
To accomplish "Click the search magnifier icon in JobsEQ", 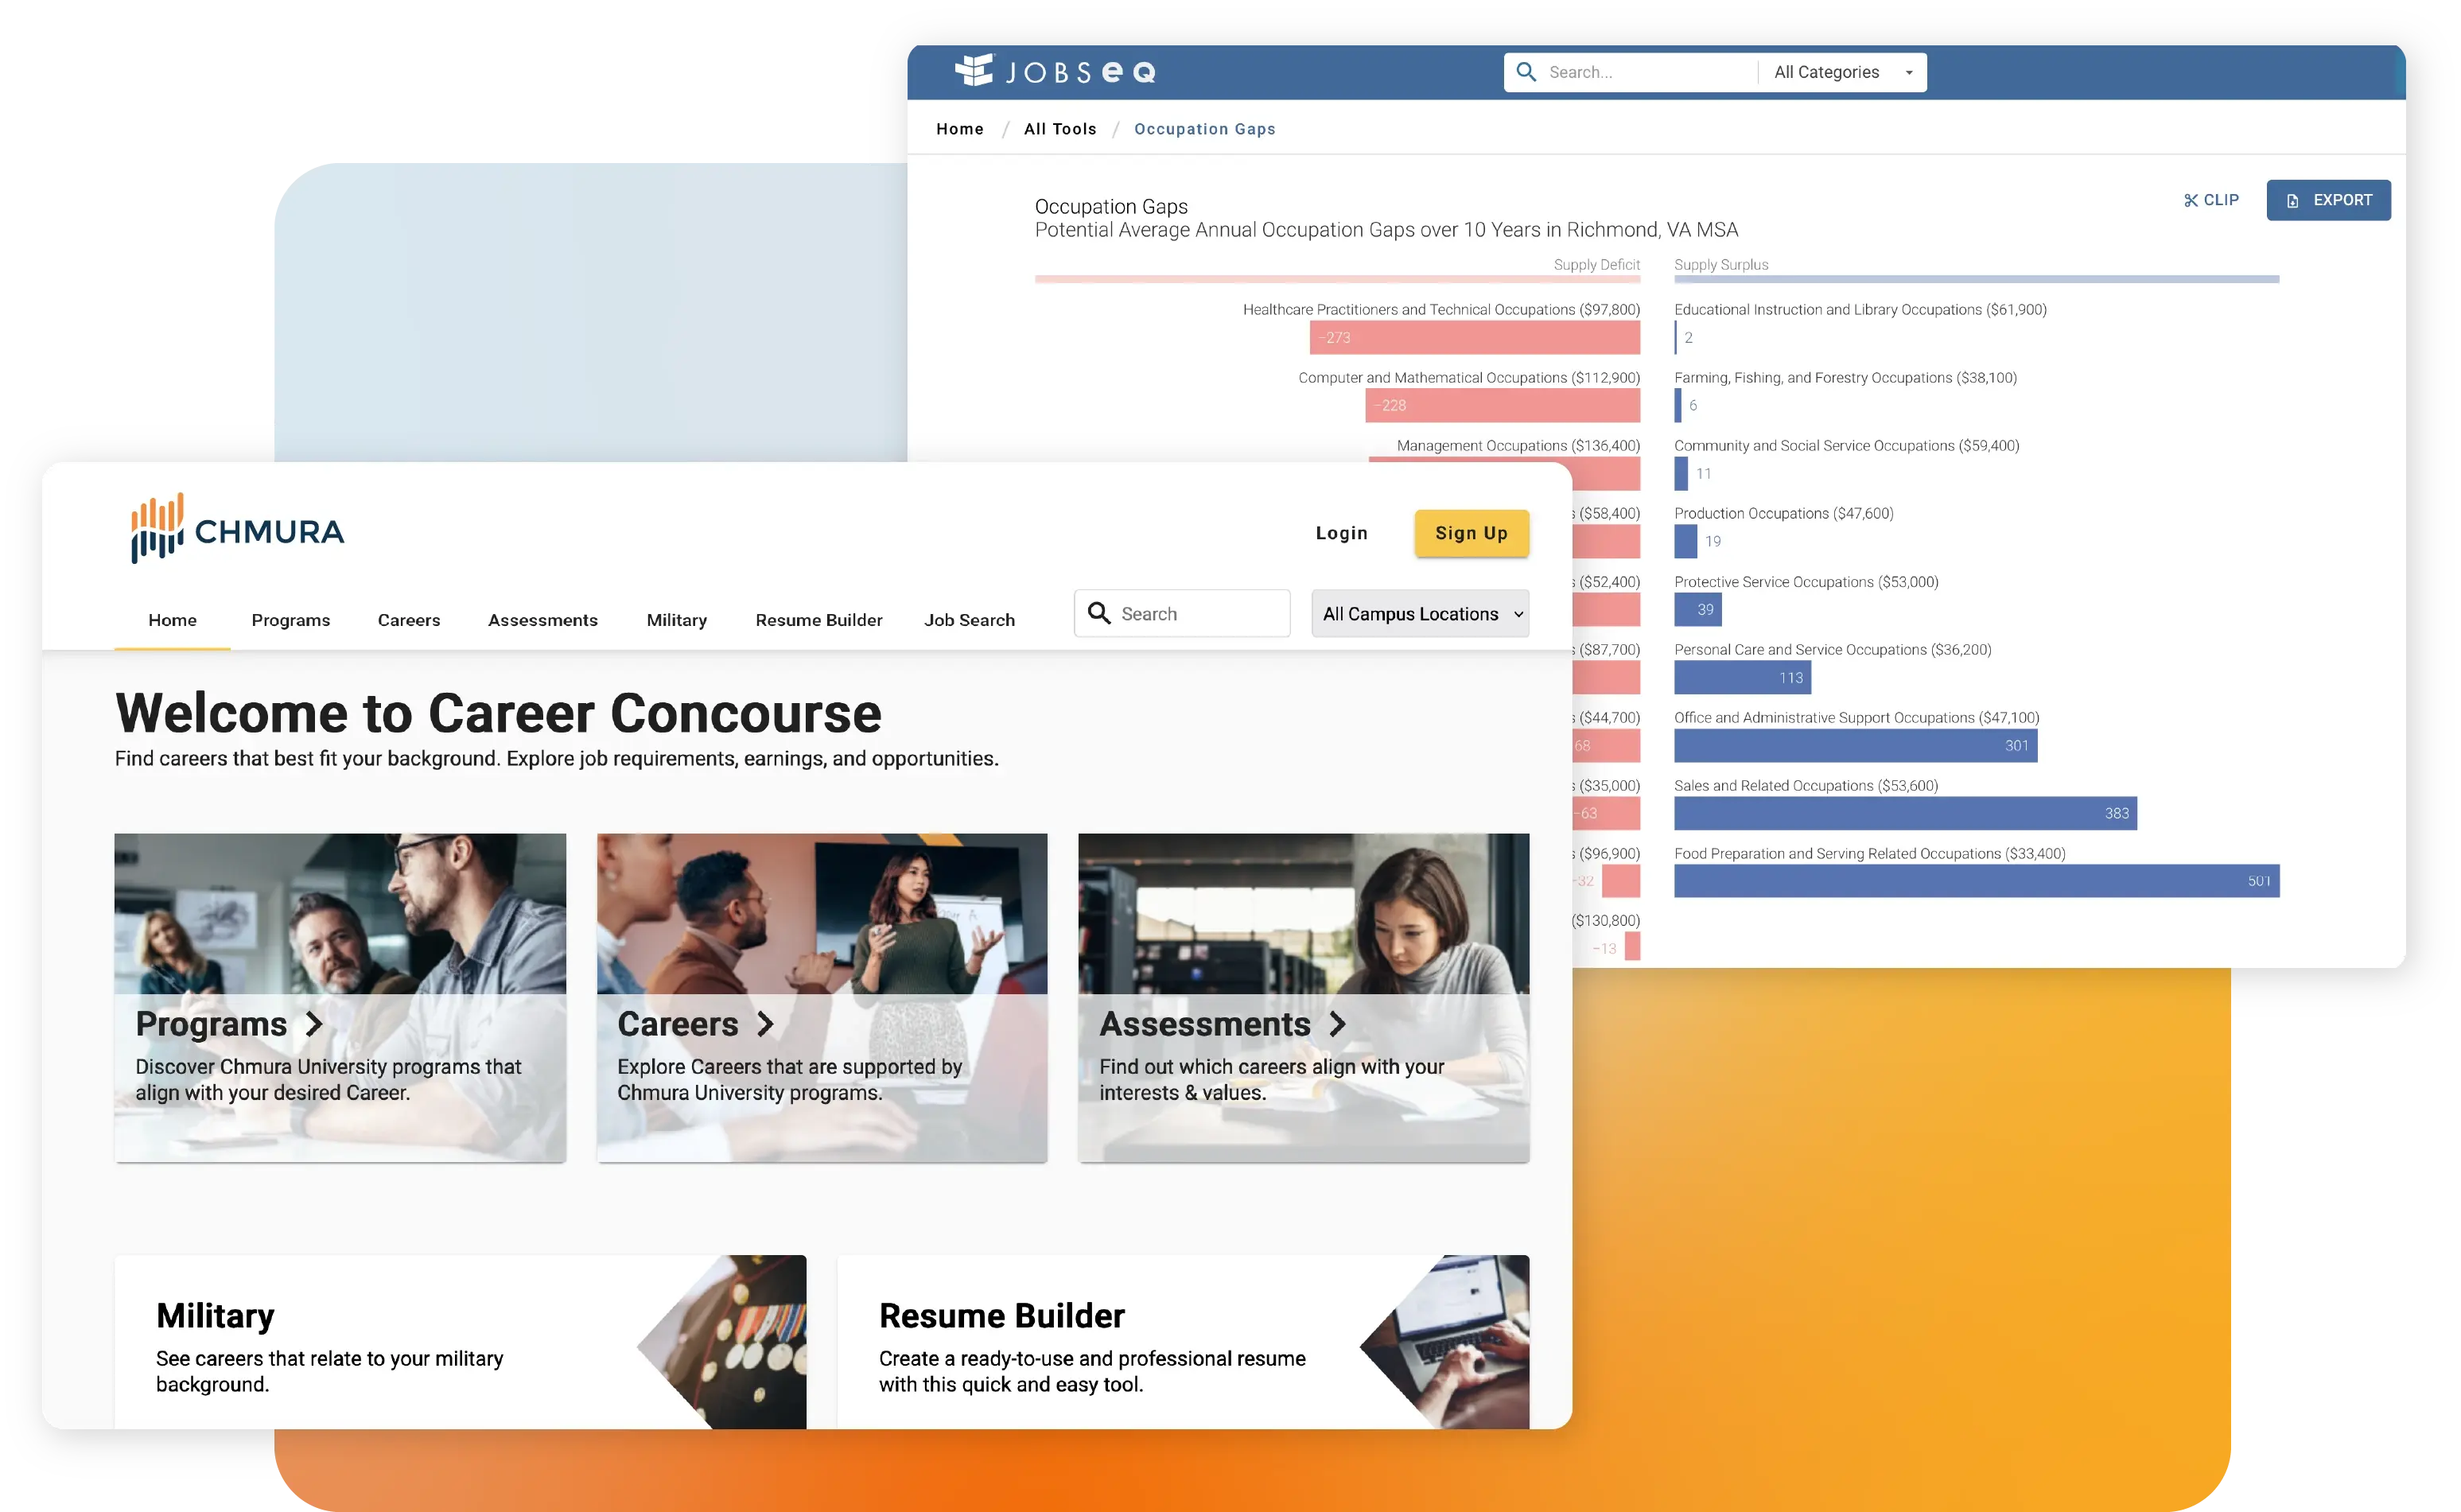I will click(x=1524, y=72).
